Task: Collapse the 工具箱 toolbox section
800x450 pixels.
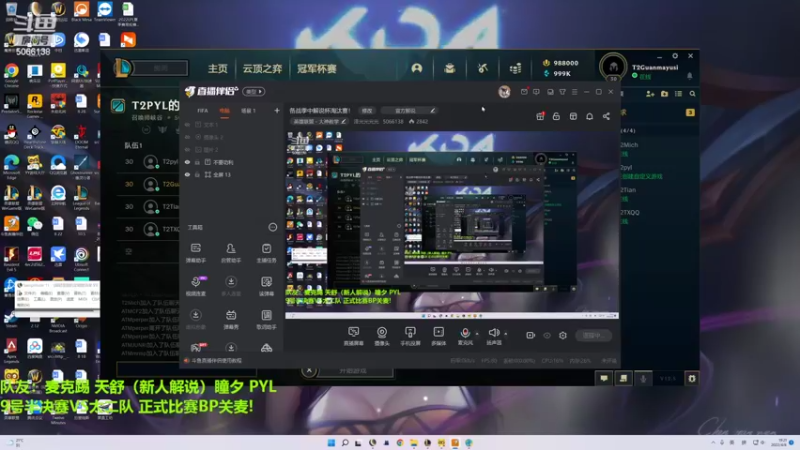Action: tap(273, 227)
